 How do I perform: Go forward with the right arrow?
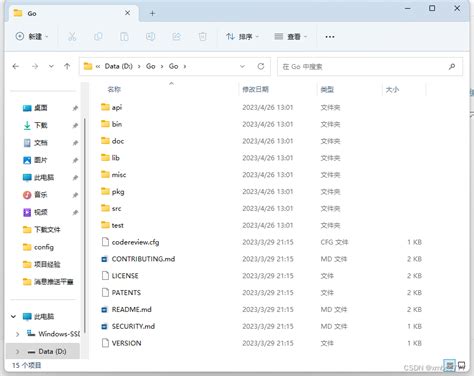(35, 66)
